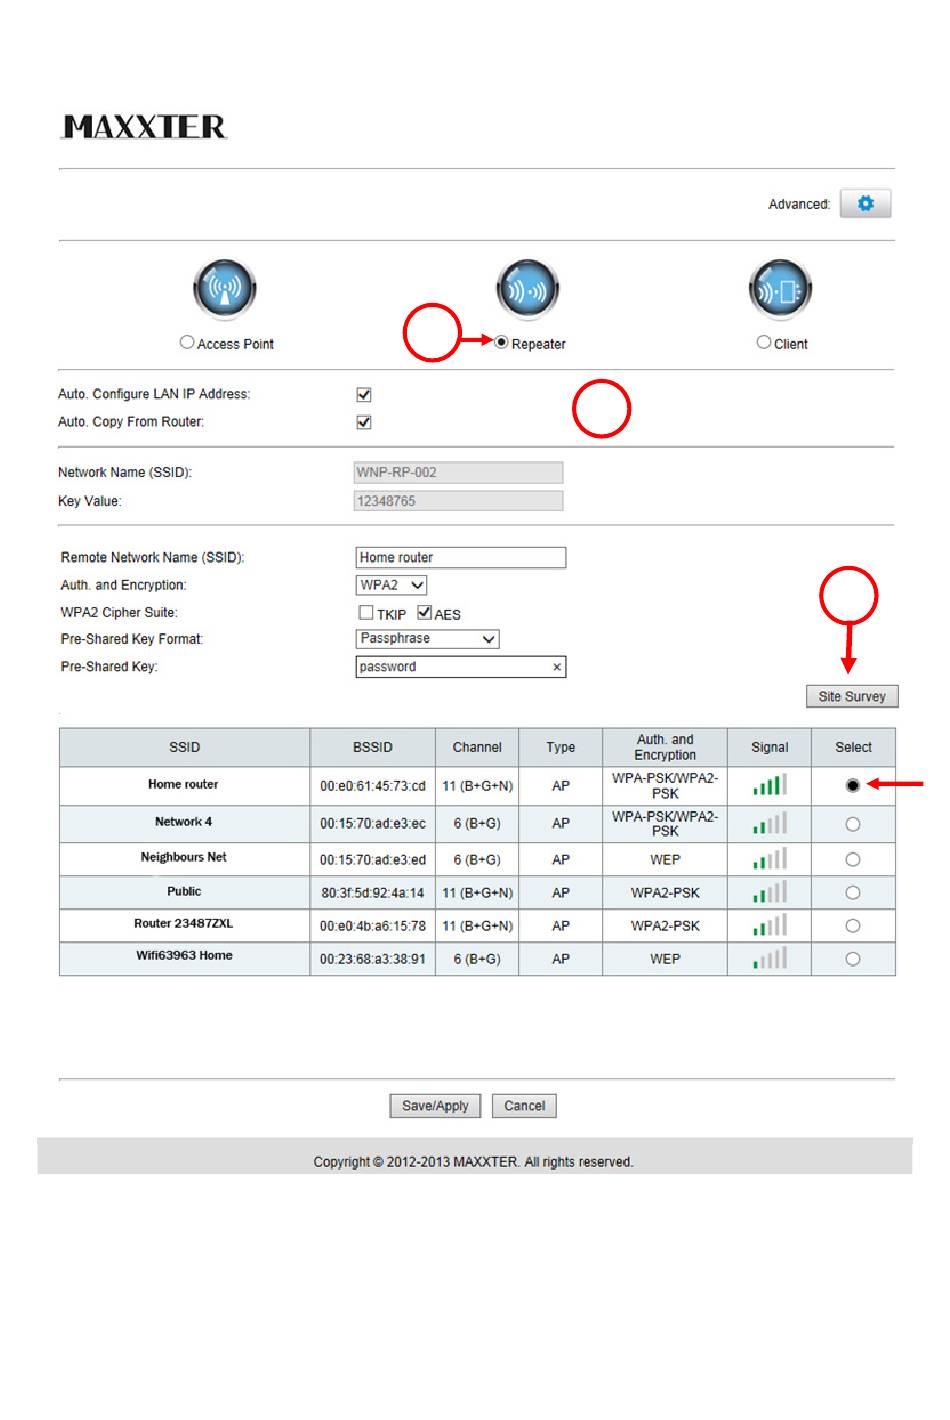Screen dimensions: 950x1420
Task: Click the Advanced label
Action: (799, 204)
